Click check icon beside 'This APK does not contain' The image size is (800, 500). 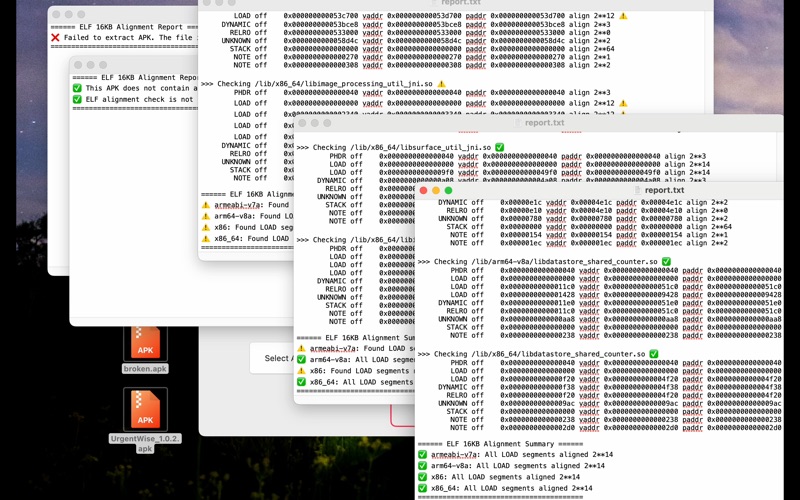[77, 88]
